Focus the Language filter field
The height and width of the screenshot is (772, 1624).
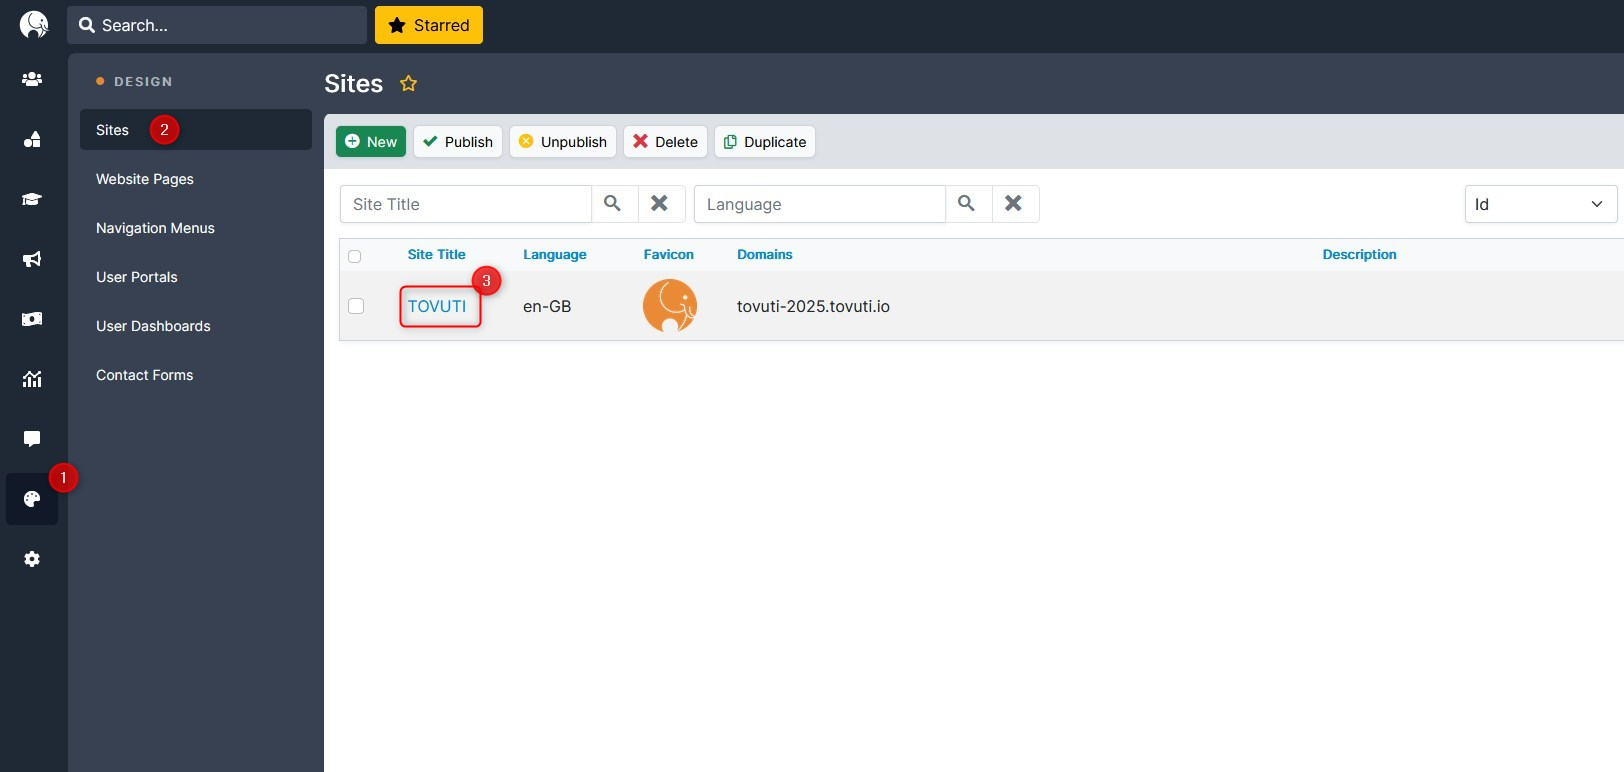click(820, 204)
